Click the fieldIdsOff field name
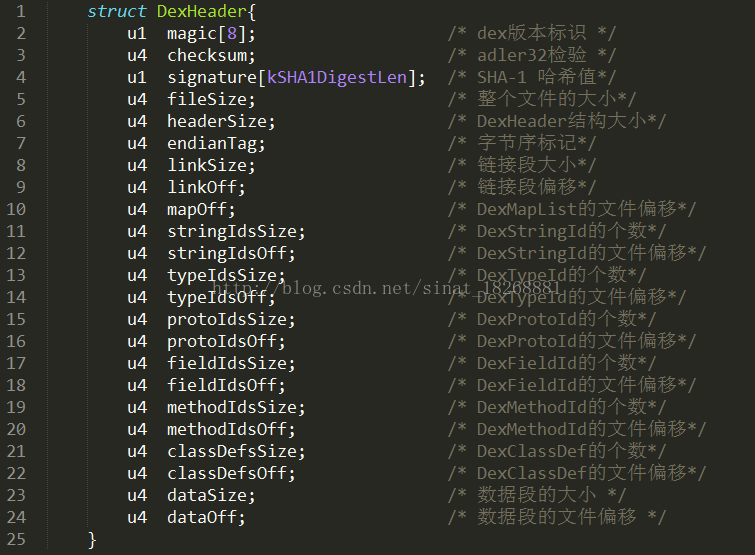 pos(222,386)
